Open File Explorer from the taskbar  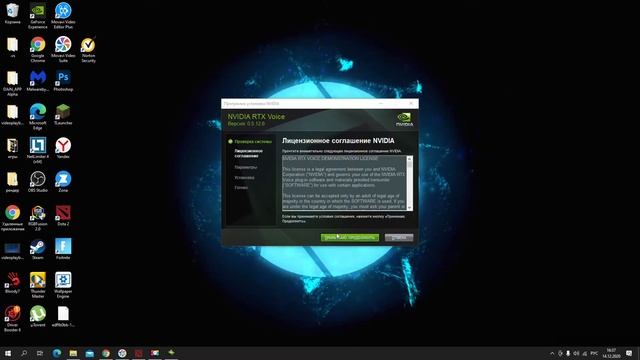pyautogui.click(x=73, y=353)
